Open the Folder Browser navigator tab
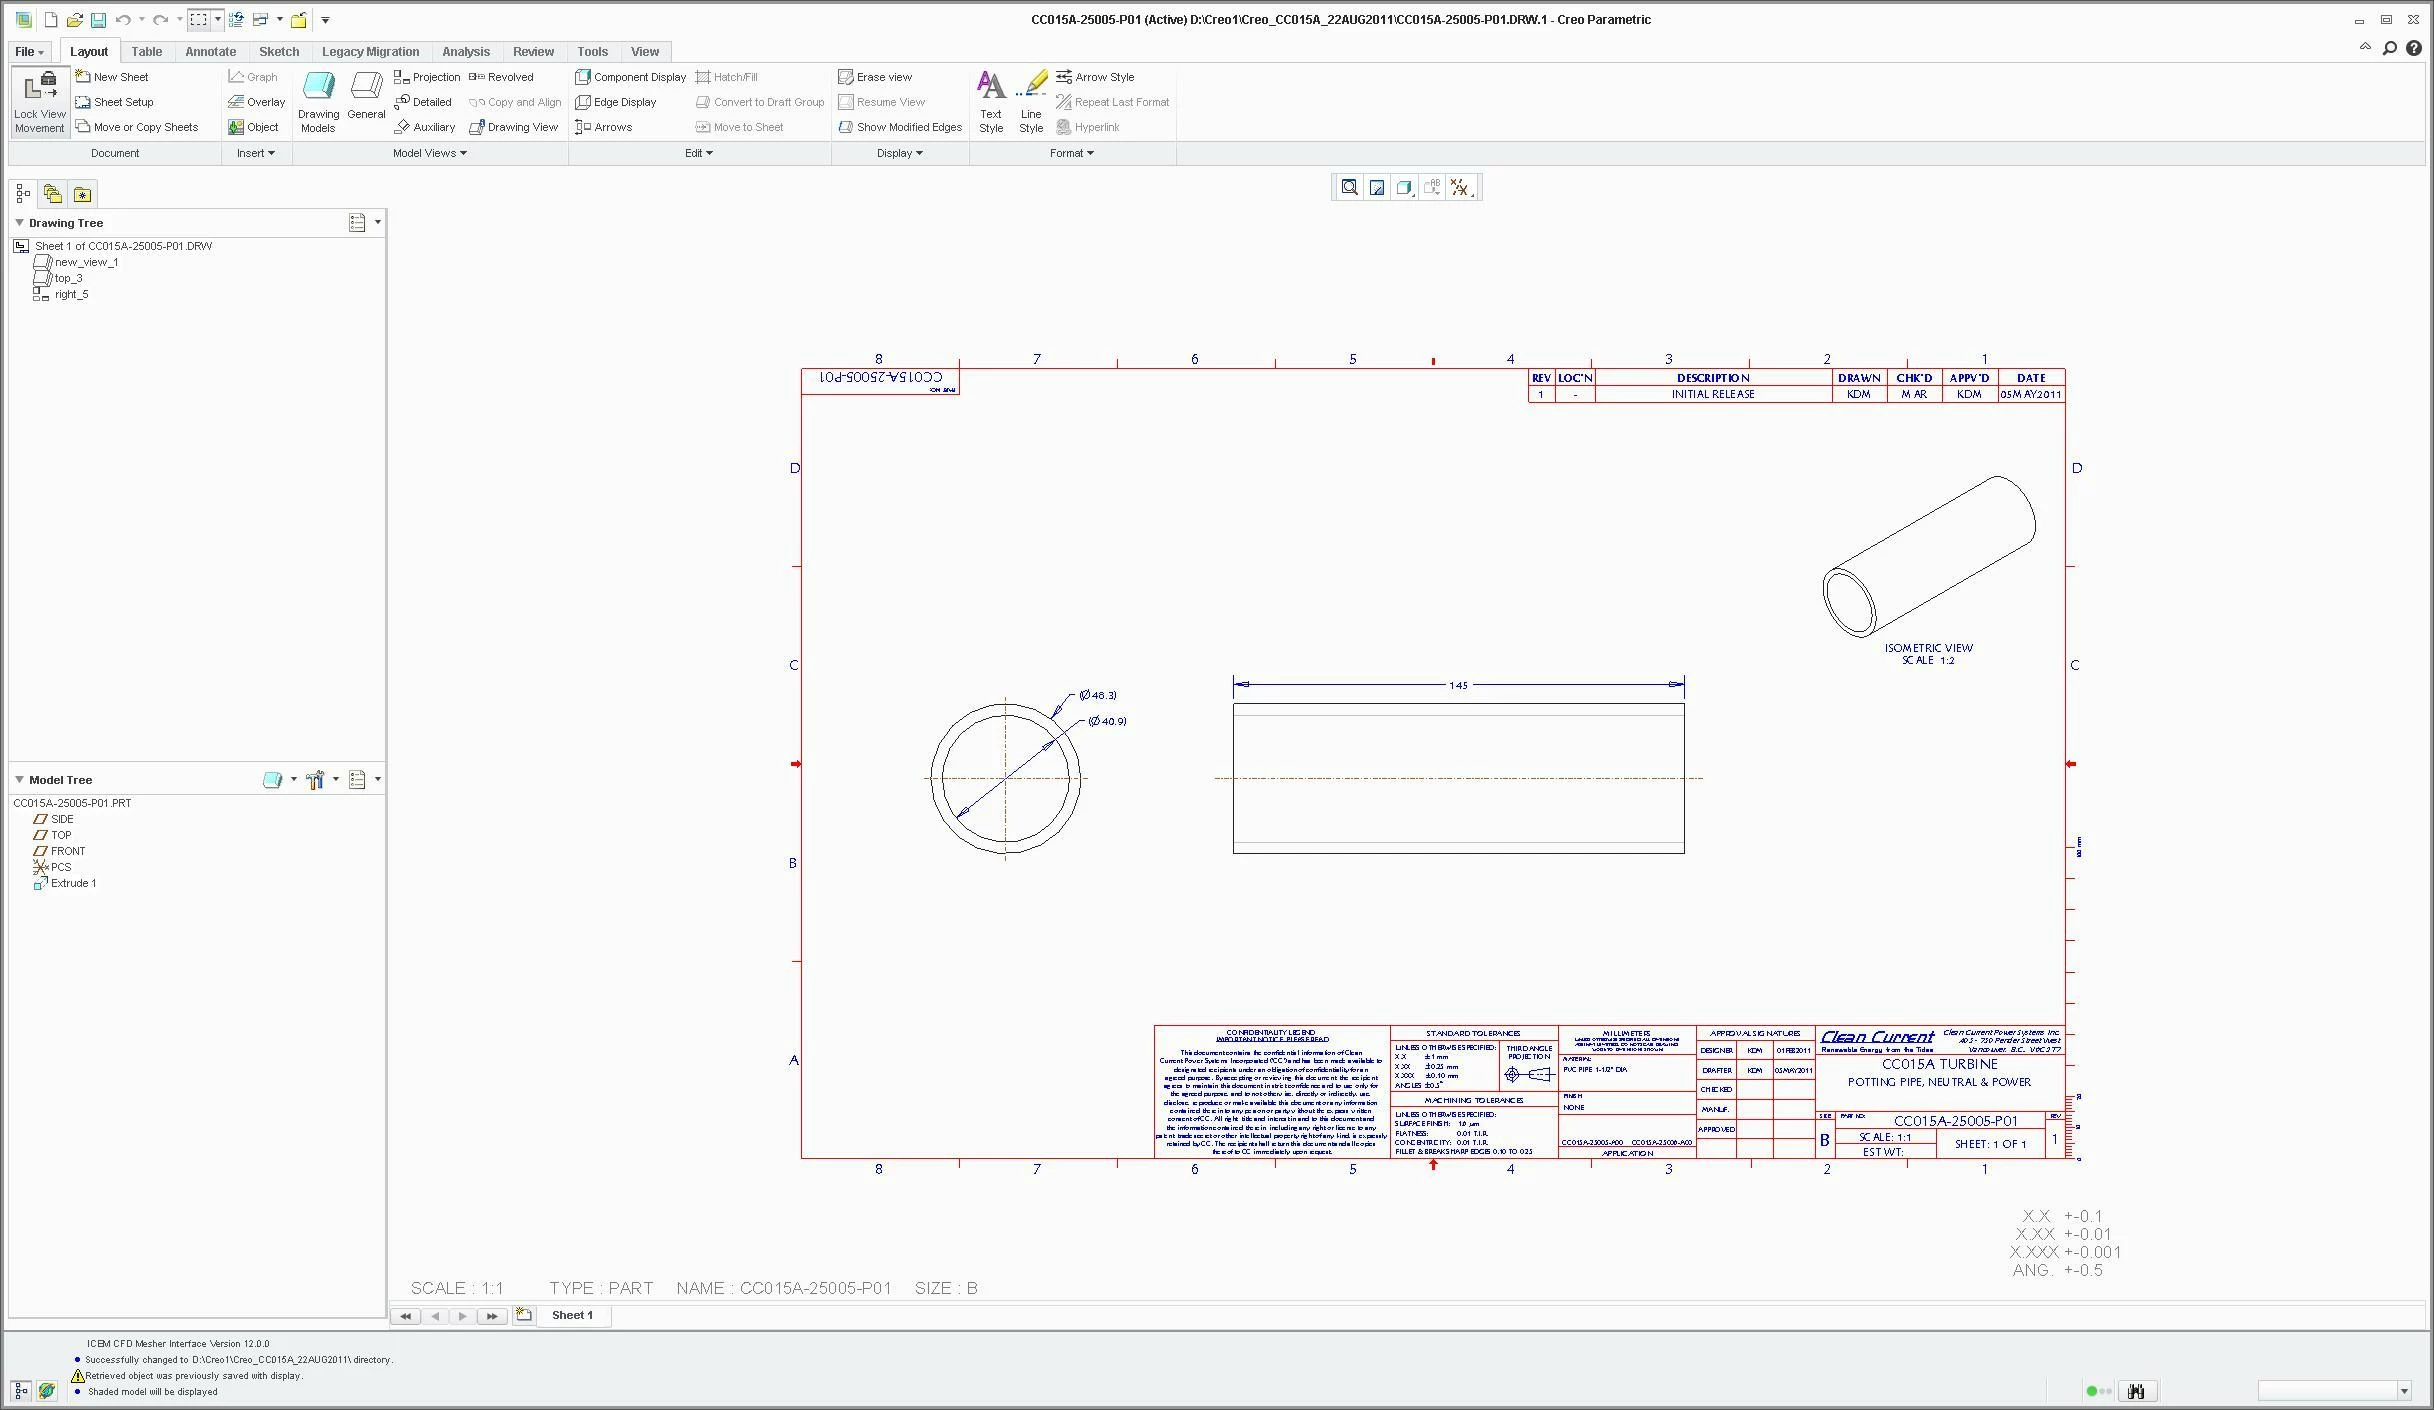The image size is (2434, 1410). tap(52, 194)
